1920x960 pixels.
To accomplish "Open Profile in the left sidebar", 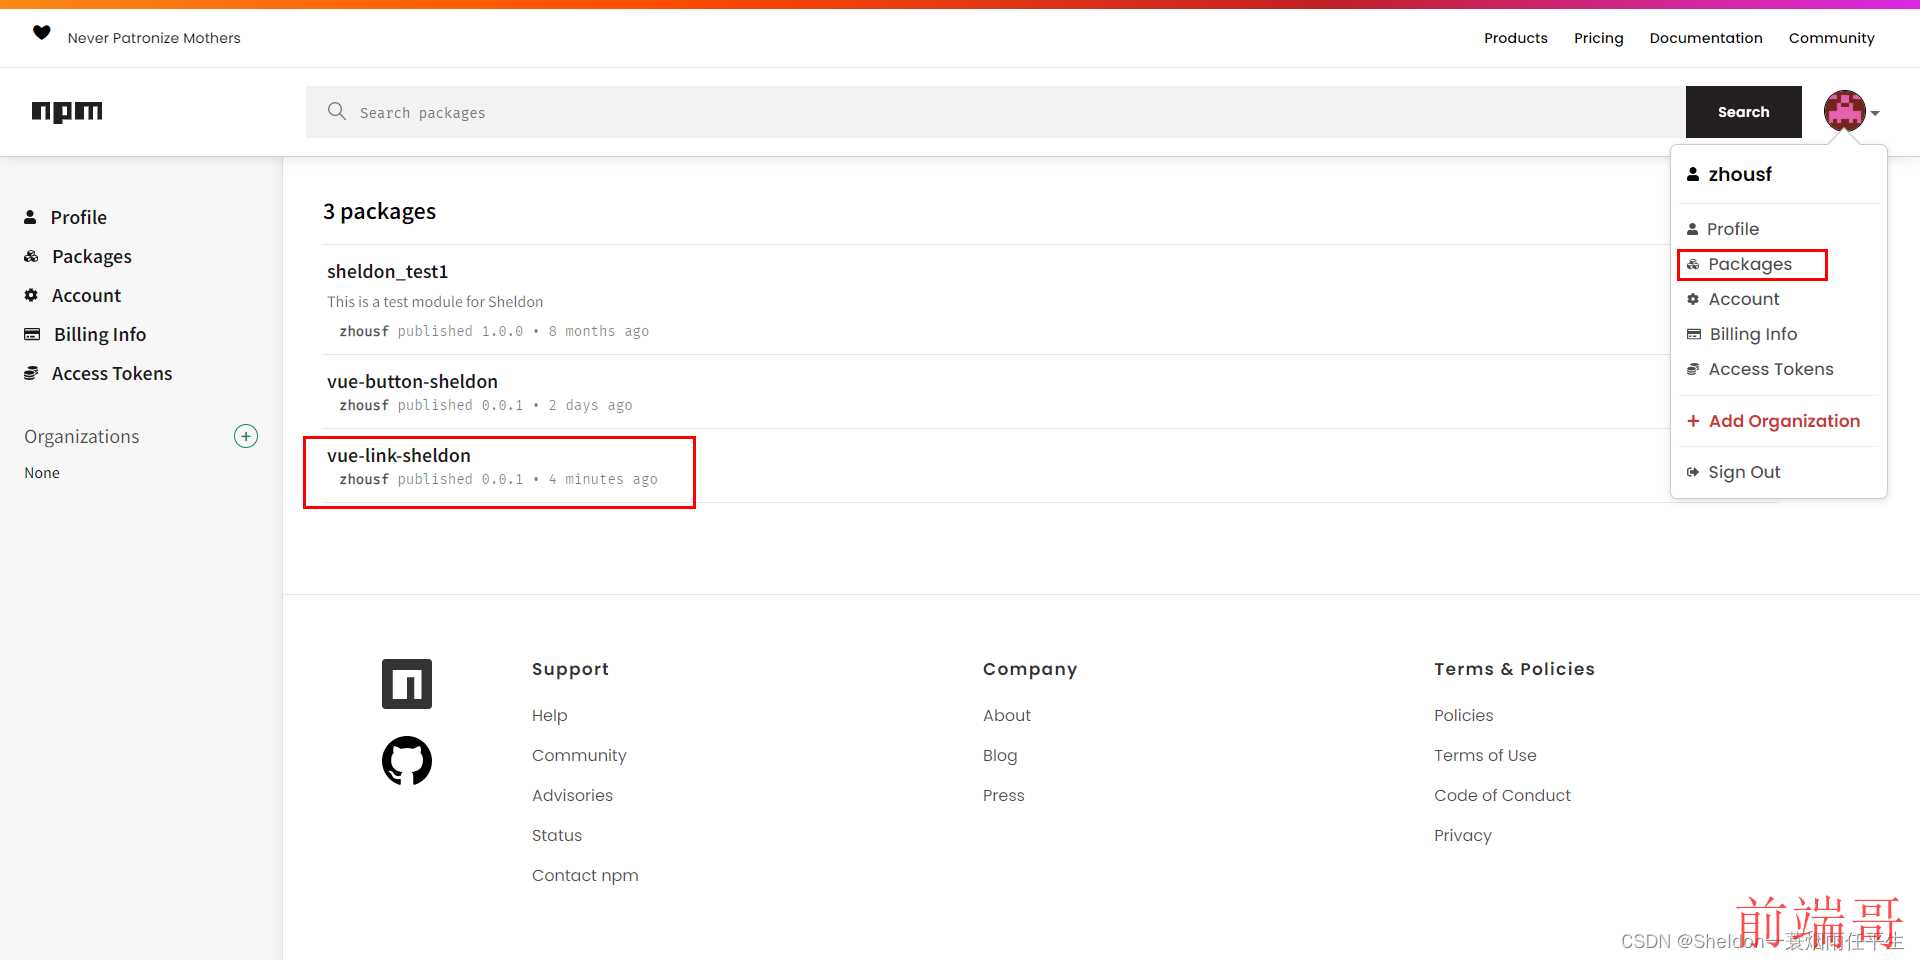I will coord(79,217).
